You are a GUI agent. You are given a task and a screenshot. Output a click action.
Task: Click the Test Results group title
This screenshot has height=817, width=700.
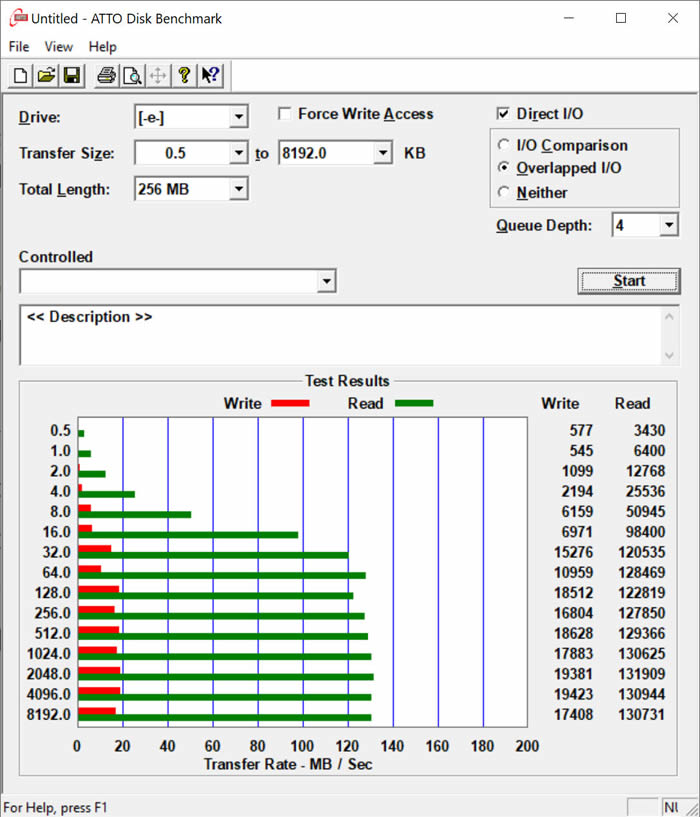tap(347, 381)
